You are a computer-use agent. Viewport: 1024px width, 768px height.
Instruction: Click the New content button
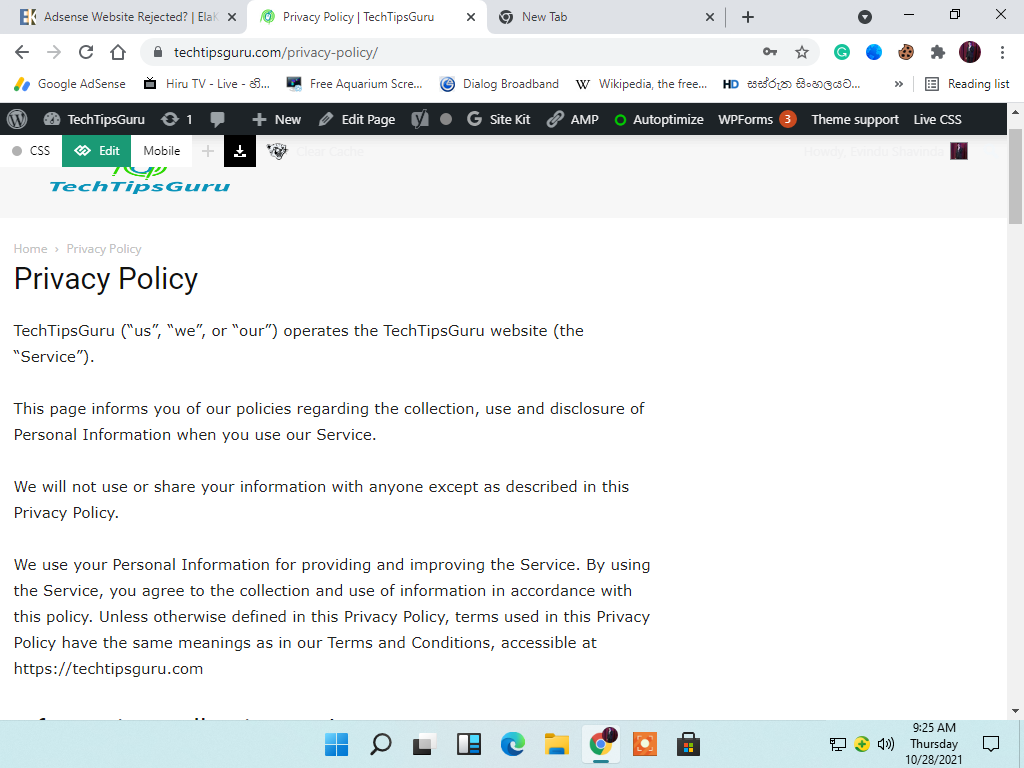point(276,120)
